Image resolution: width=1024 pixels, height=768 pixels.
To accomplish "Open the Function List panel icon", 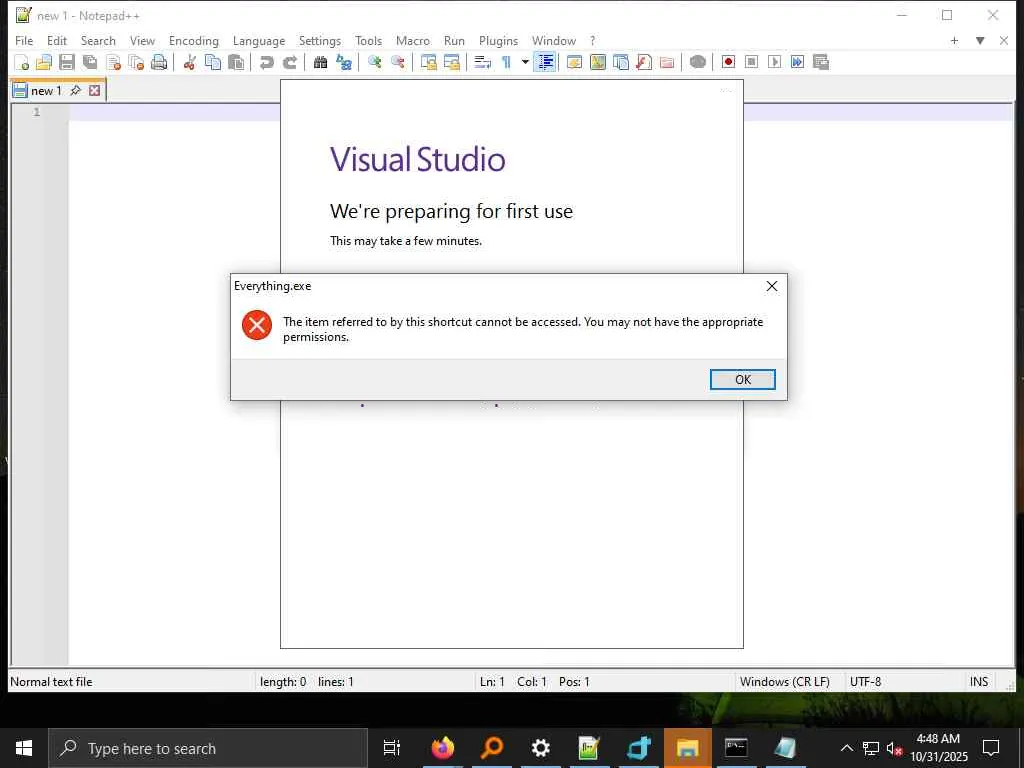I will click(644, 62).
